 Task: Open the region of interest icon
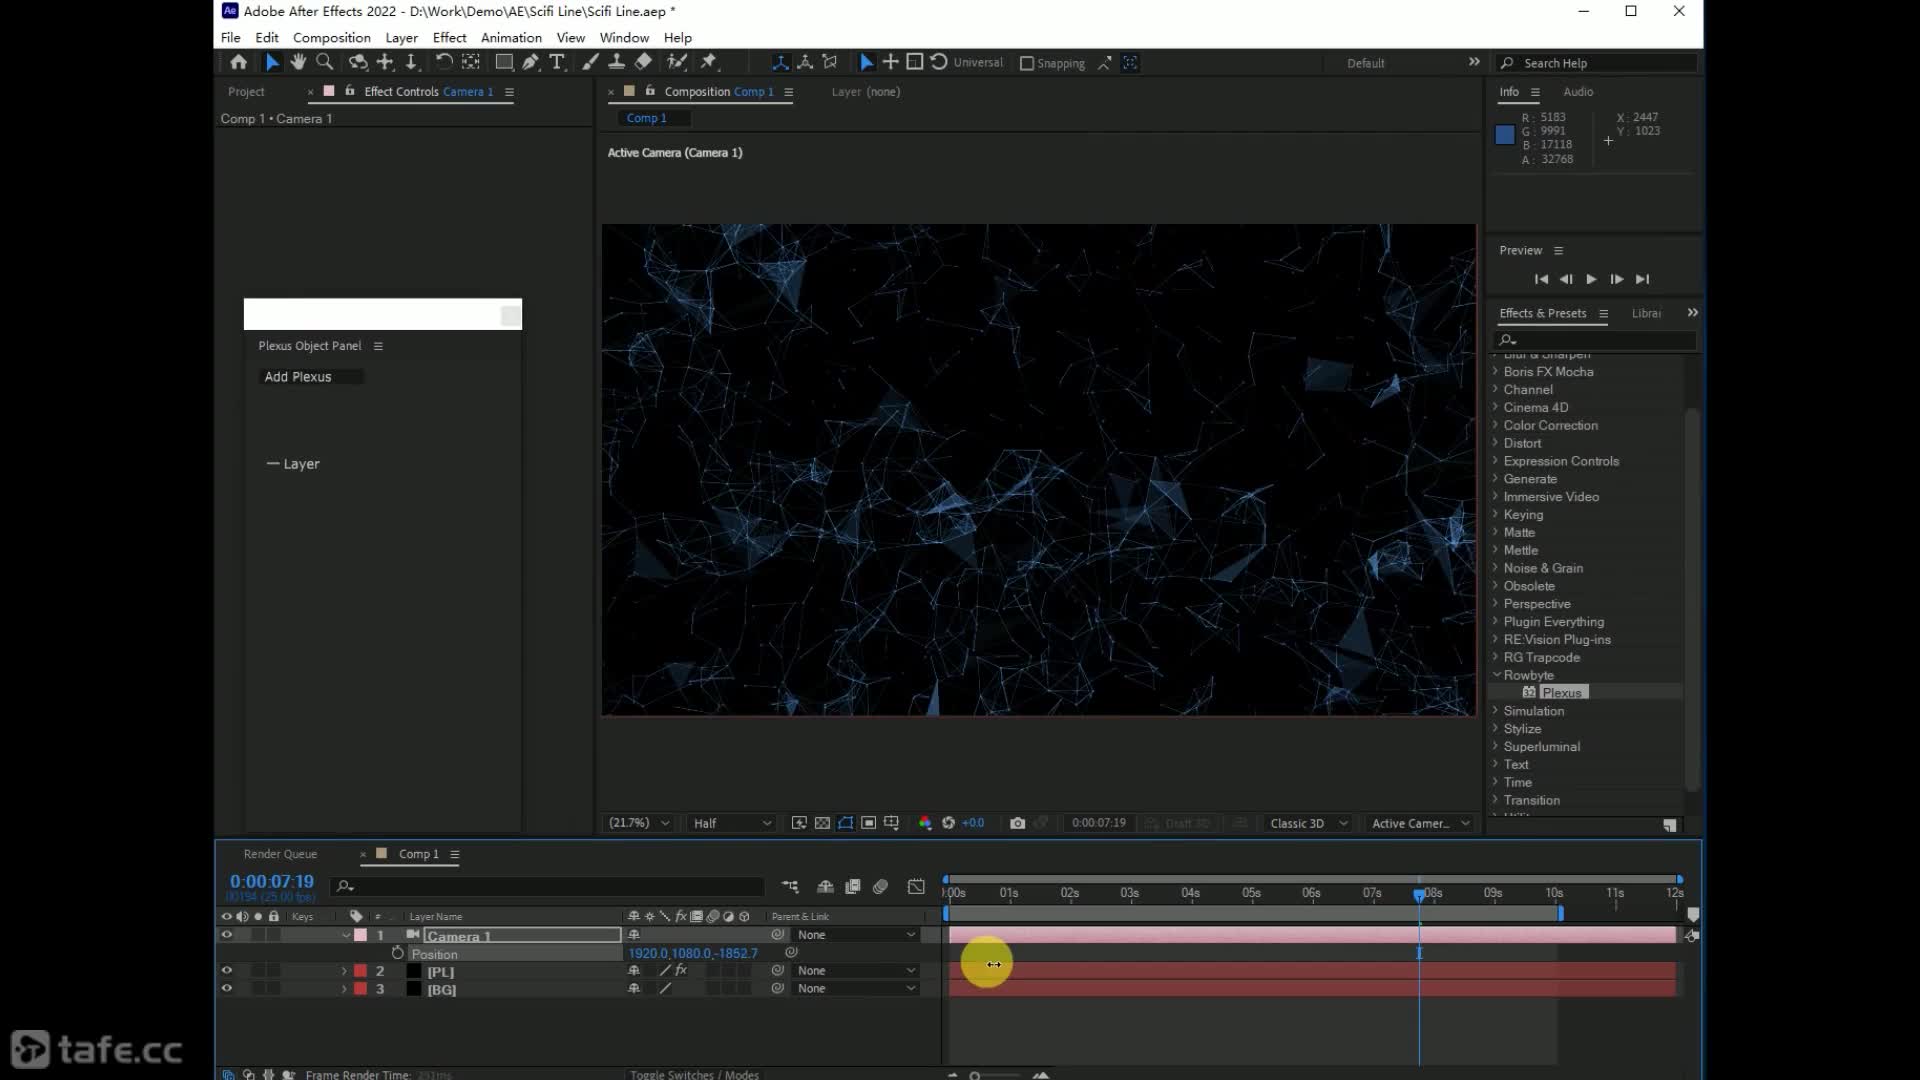(869, 823)
